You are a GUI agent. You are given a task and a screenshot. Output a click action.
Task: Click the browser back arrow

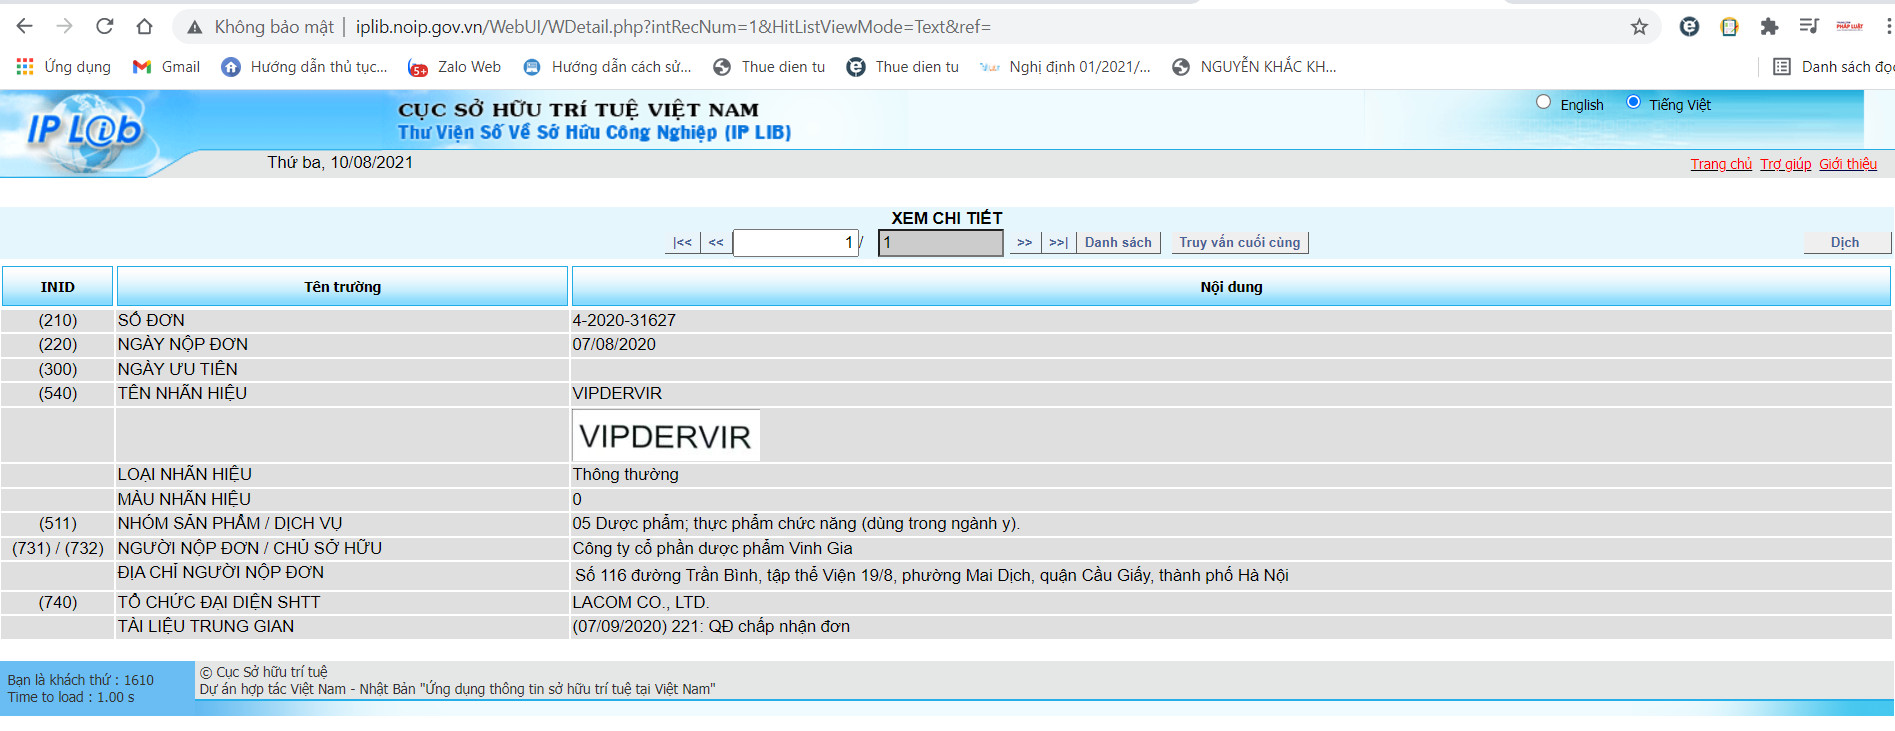point(25,27)
